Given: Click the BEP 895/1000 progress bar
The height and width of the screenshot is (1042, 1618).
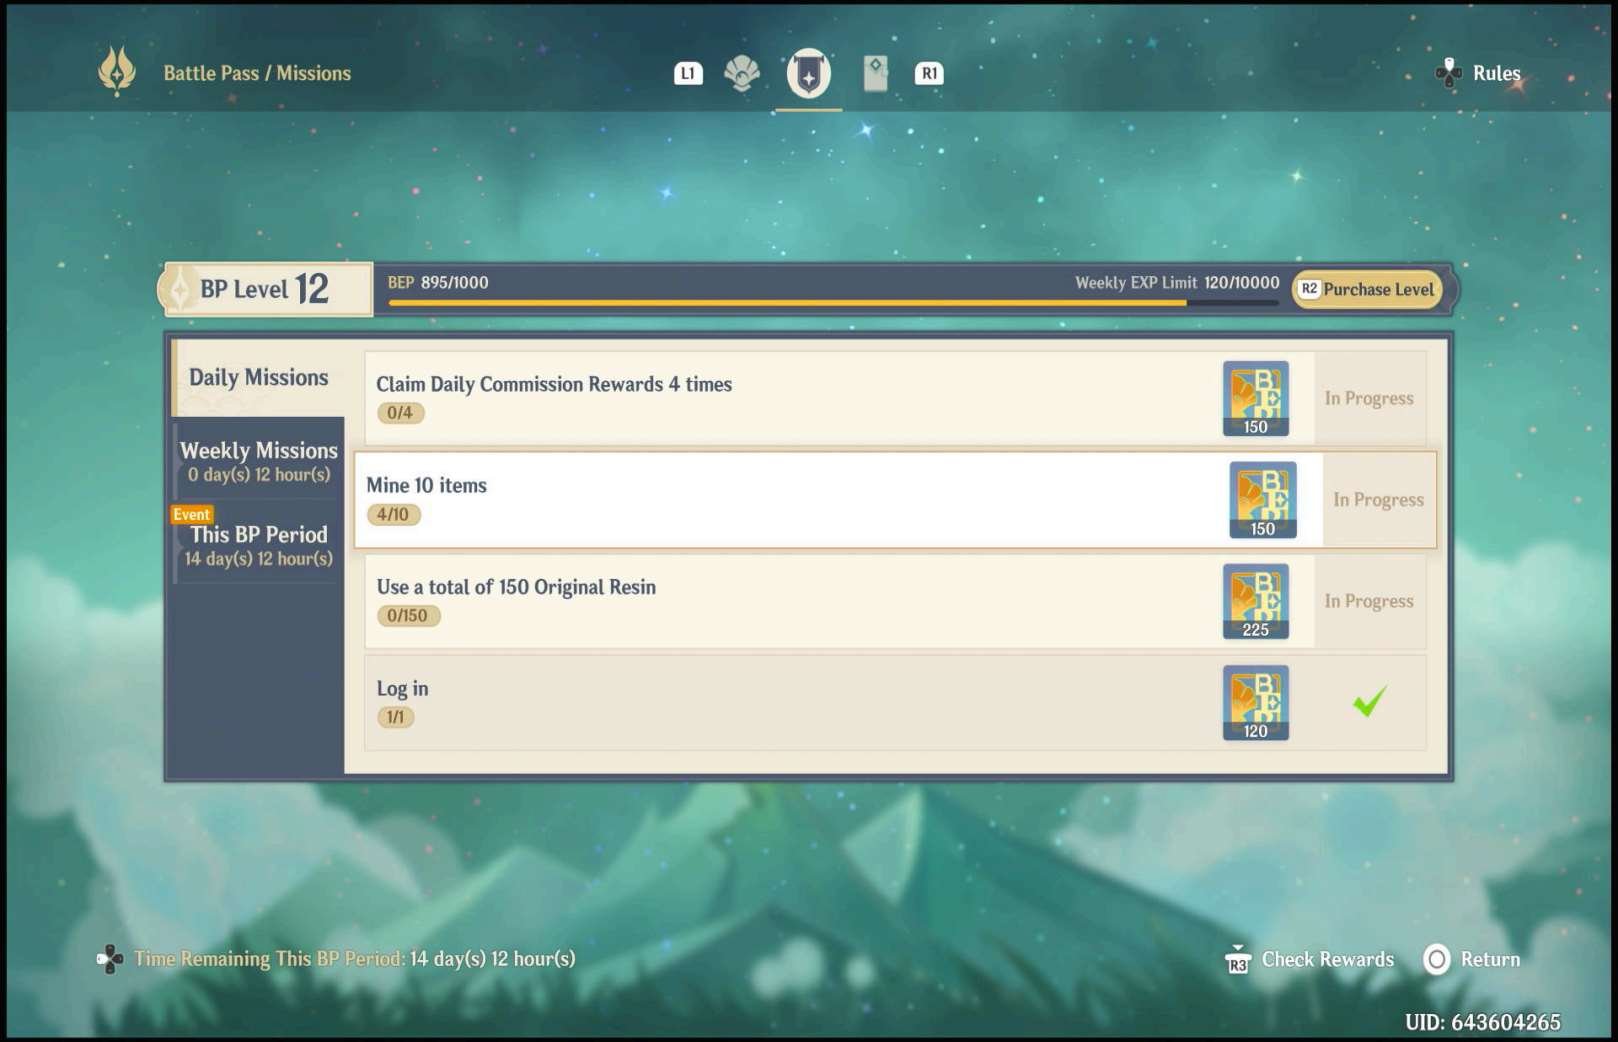Looking at the screenshot, I should (x=833, y=302).
